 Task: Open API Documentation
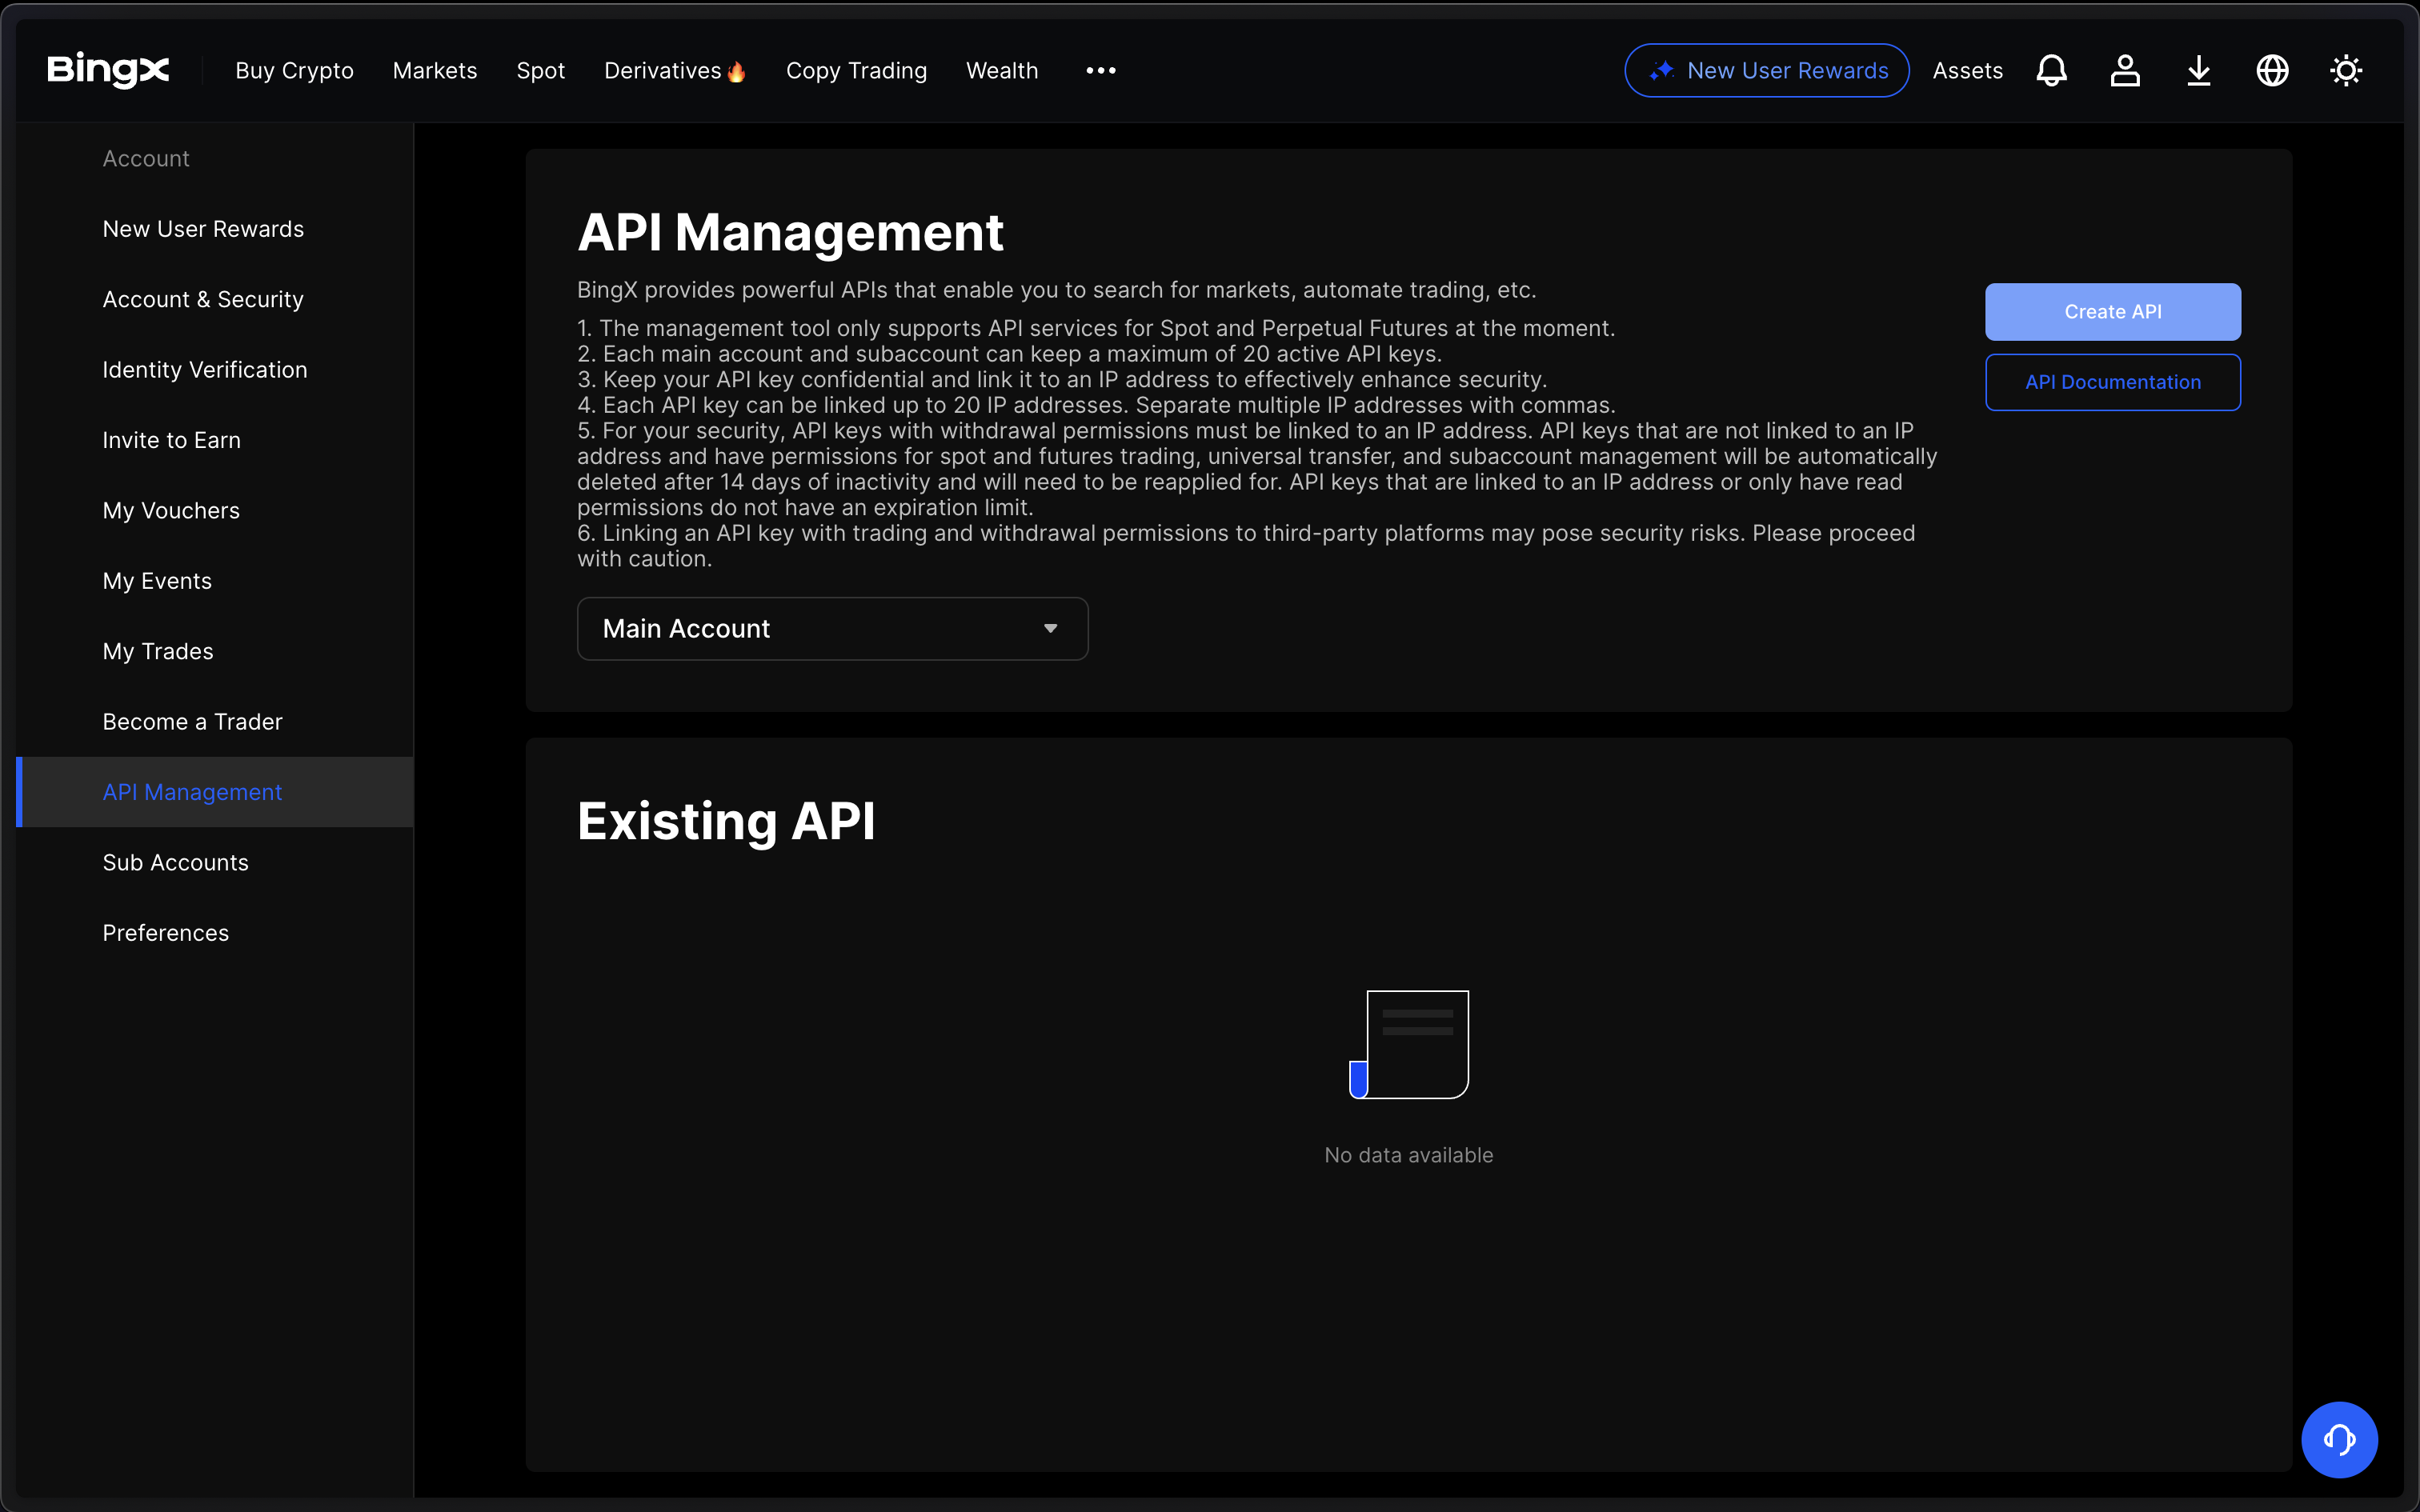pyautogui.click(x=2112, y=382)
